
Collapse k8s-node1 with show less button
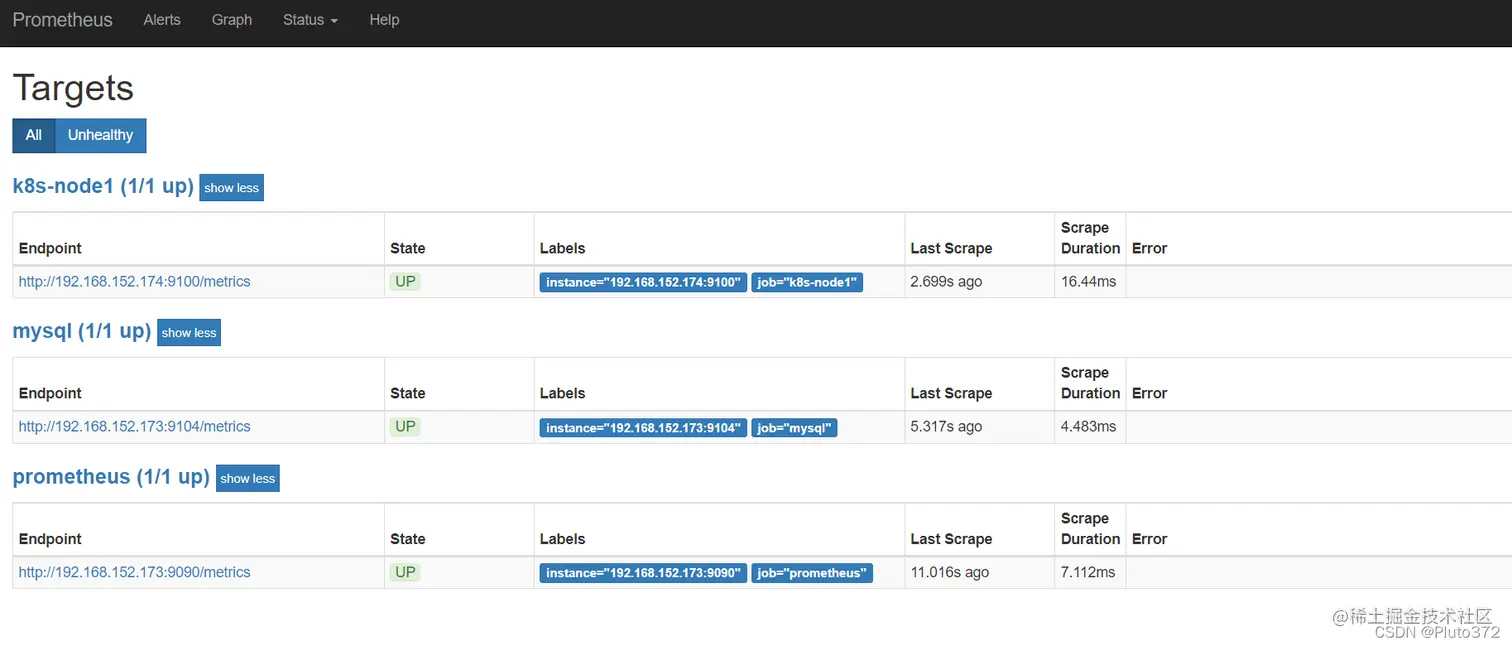click(x=231, y=188)
